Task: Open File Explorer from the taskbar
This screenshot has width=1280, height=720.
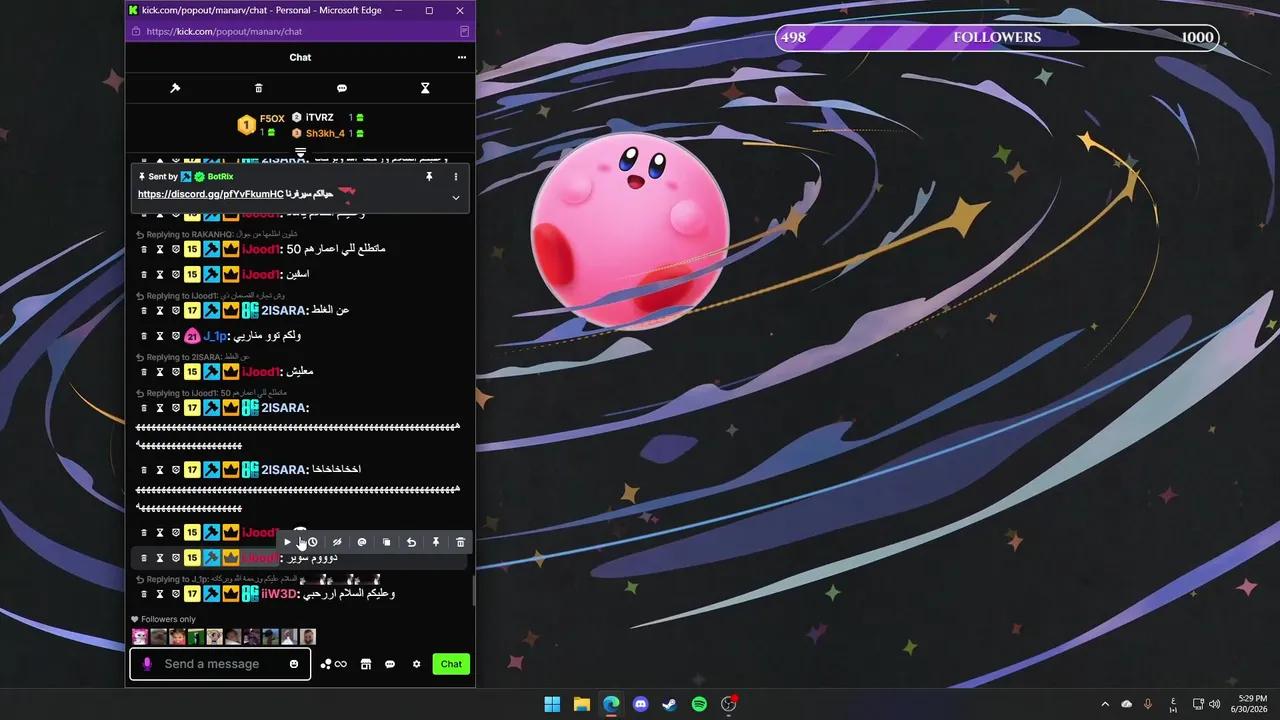Action: pyautogui.click(x=581, y=704)
